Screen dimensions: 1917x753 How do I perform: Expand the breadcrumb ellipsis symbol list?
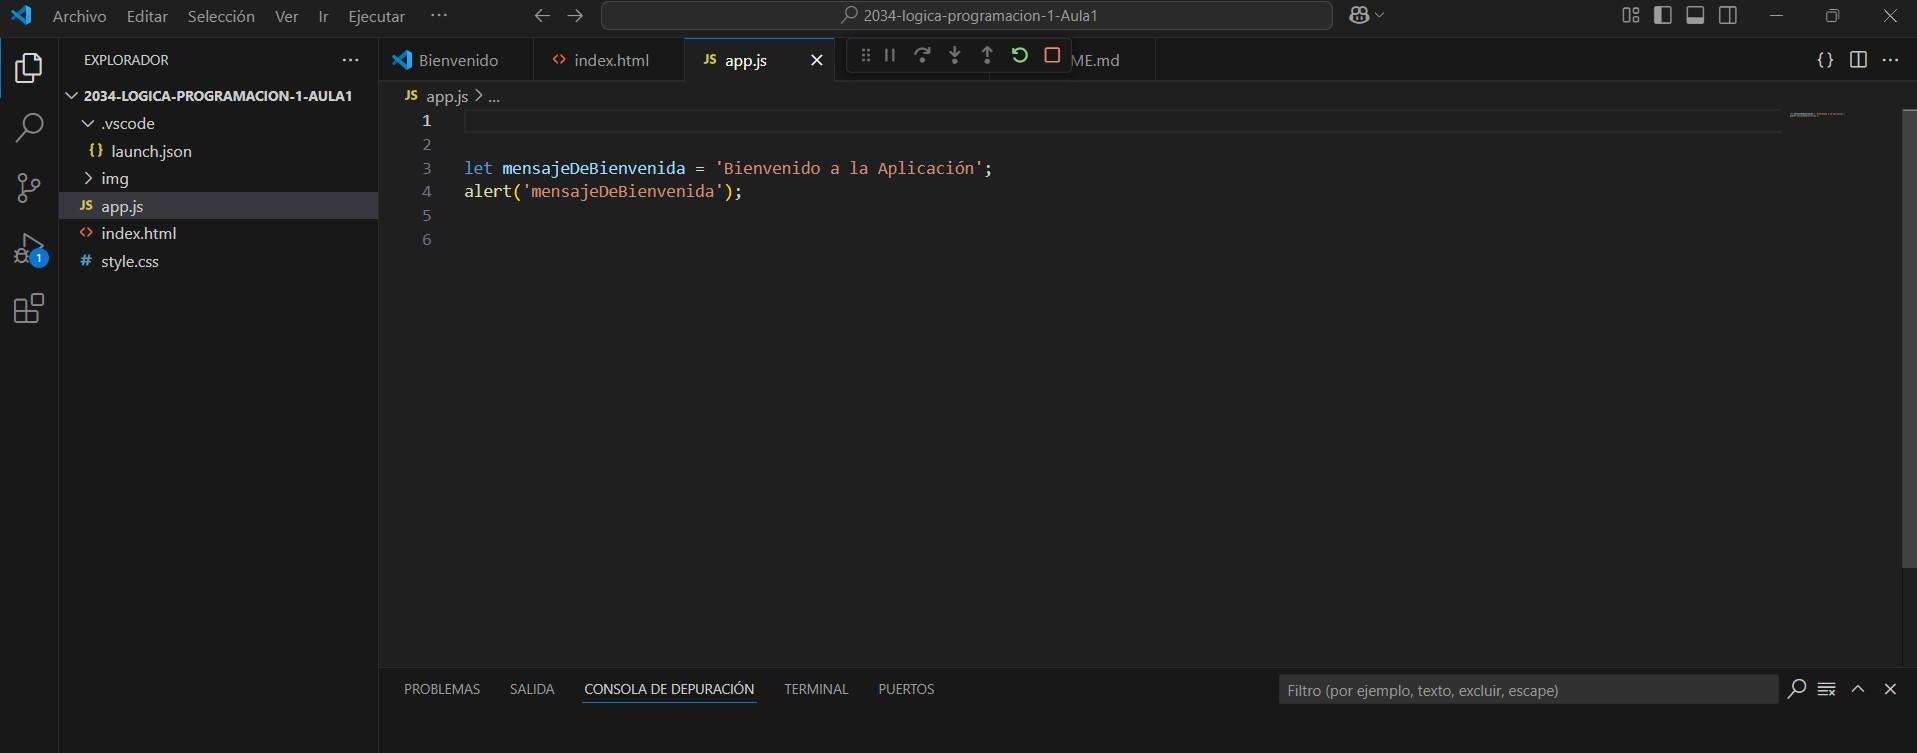coord(494,96)
